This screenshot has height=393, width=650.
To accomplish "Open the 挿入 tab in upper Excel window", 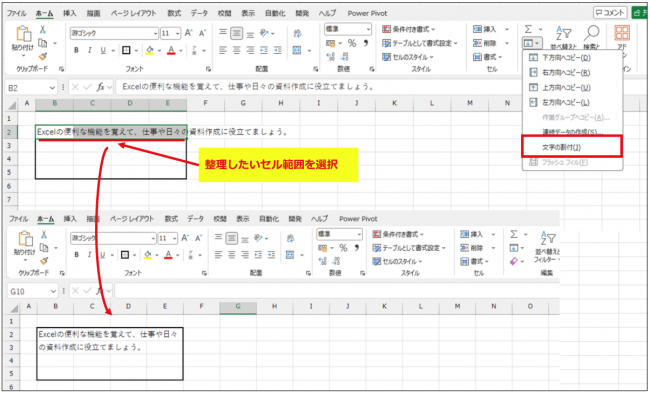I will pyautogui.click(x=70, y=13).
